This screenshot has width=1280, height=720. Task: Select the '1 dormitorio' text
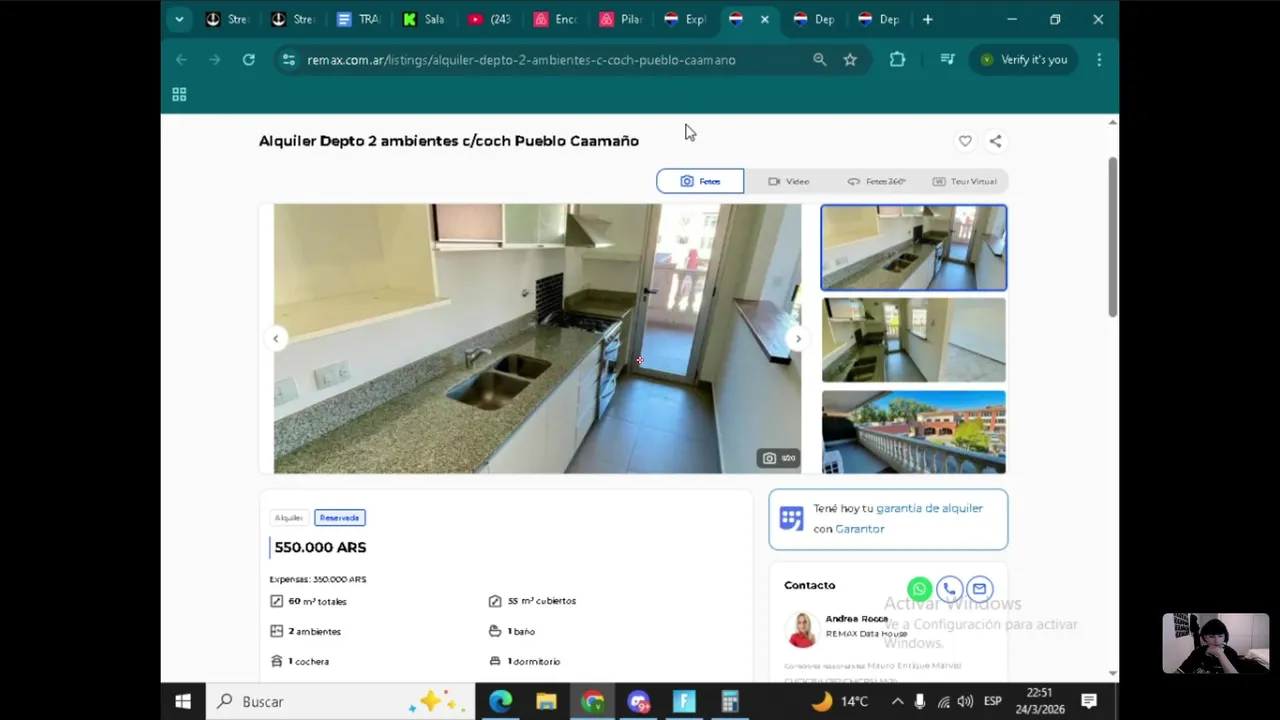[x=533, y=661]
